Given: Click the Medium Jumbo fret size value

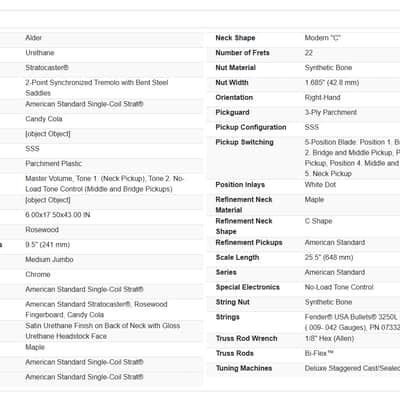Looking at the screenshot, I should coord(49,260).
